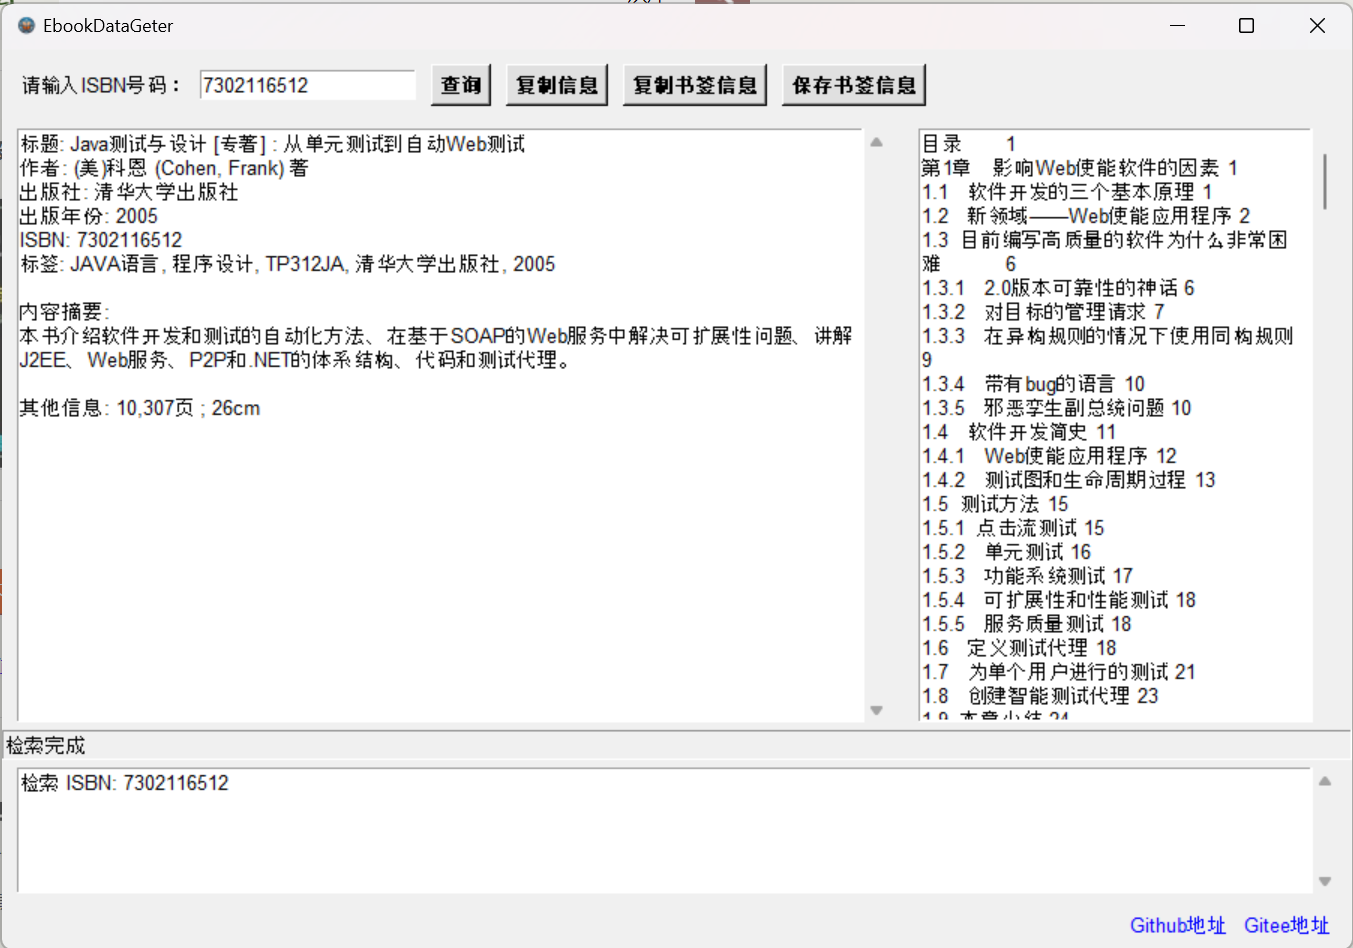Click the bookmark row 1.5.5 服务质量测试
The width and height of the screenshot is (1353, 948).
(1027, 624)
